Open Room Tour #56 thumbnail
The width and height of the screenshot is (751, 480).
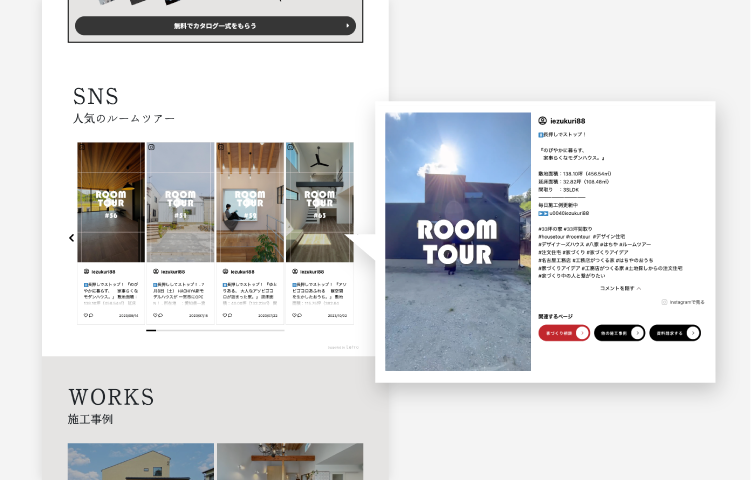pos(111,202)
